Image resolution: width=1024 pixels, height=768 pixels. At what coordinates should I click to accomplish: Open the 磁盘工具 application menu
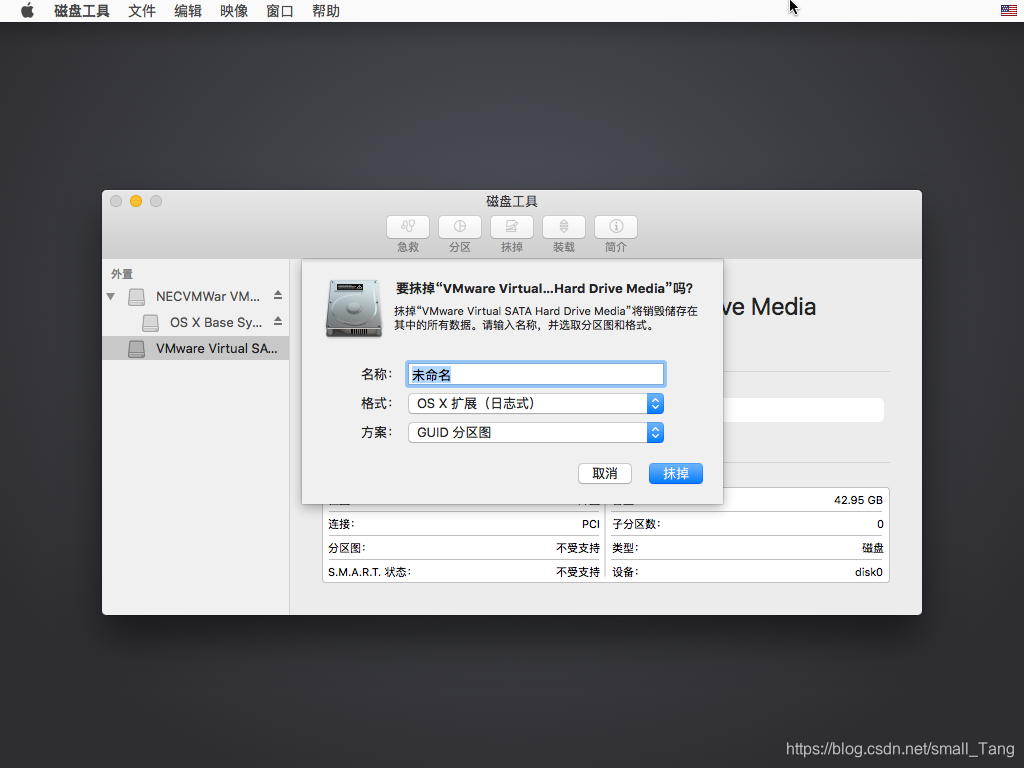point(82,11)
